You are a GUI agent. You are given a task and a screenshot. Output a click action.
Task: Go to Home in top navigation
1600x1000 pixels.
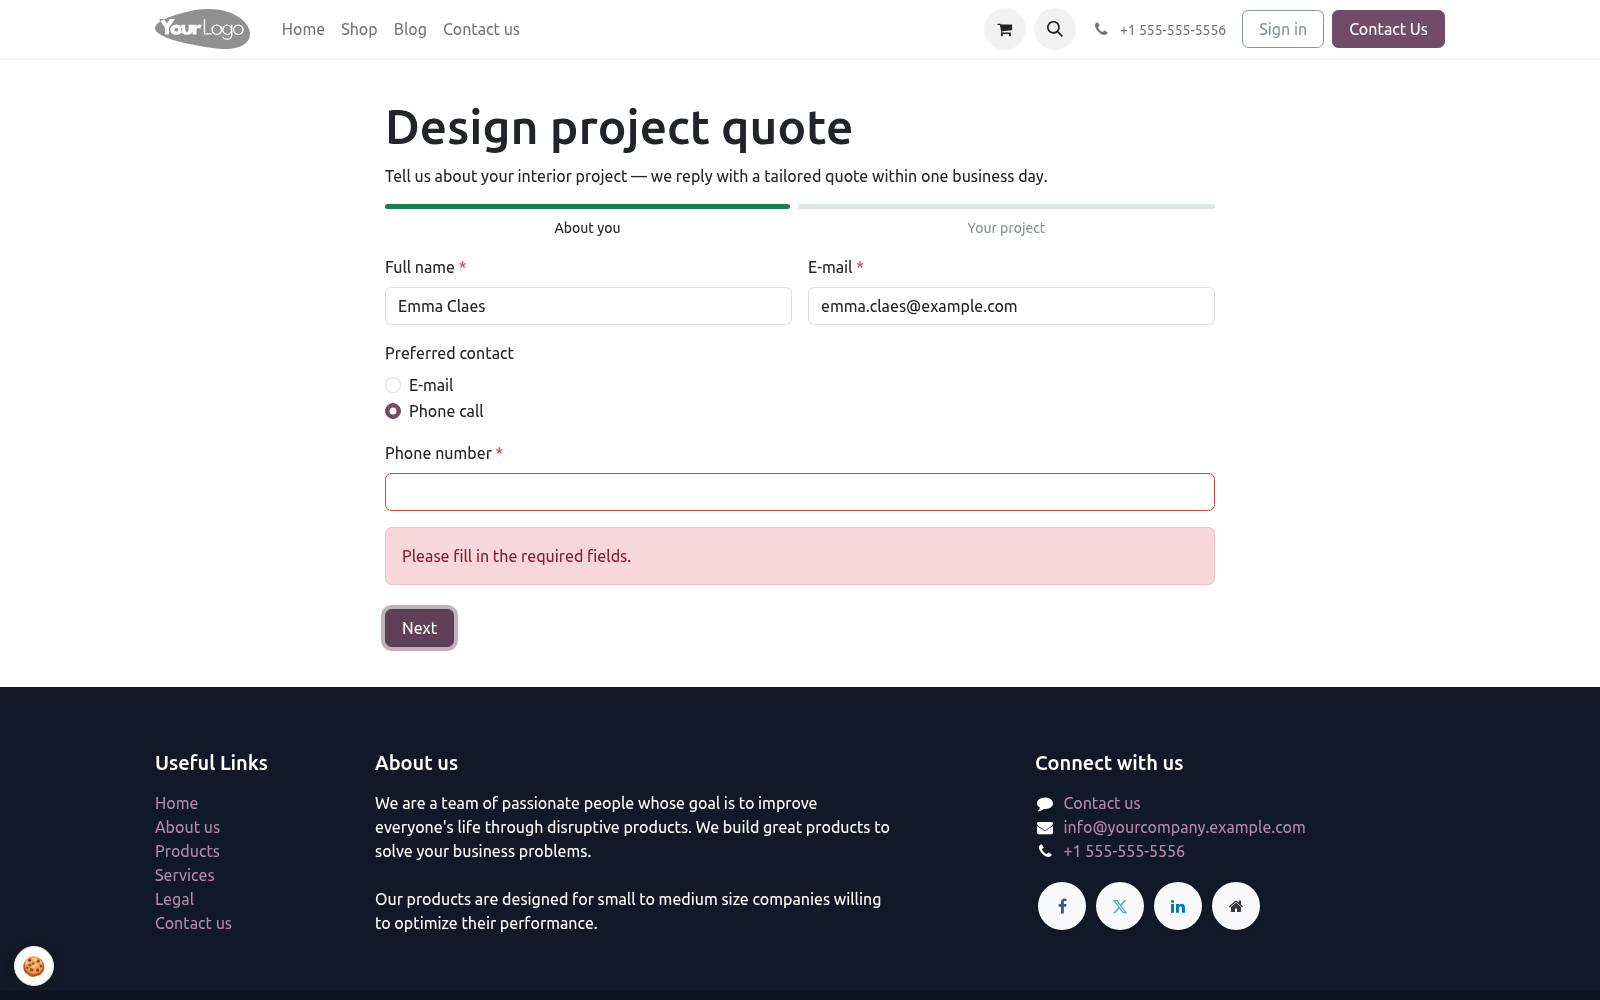coord(303,29)
